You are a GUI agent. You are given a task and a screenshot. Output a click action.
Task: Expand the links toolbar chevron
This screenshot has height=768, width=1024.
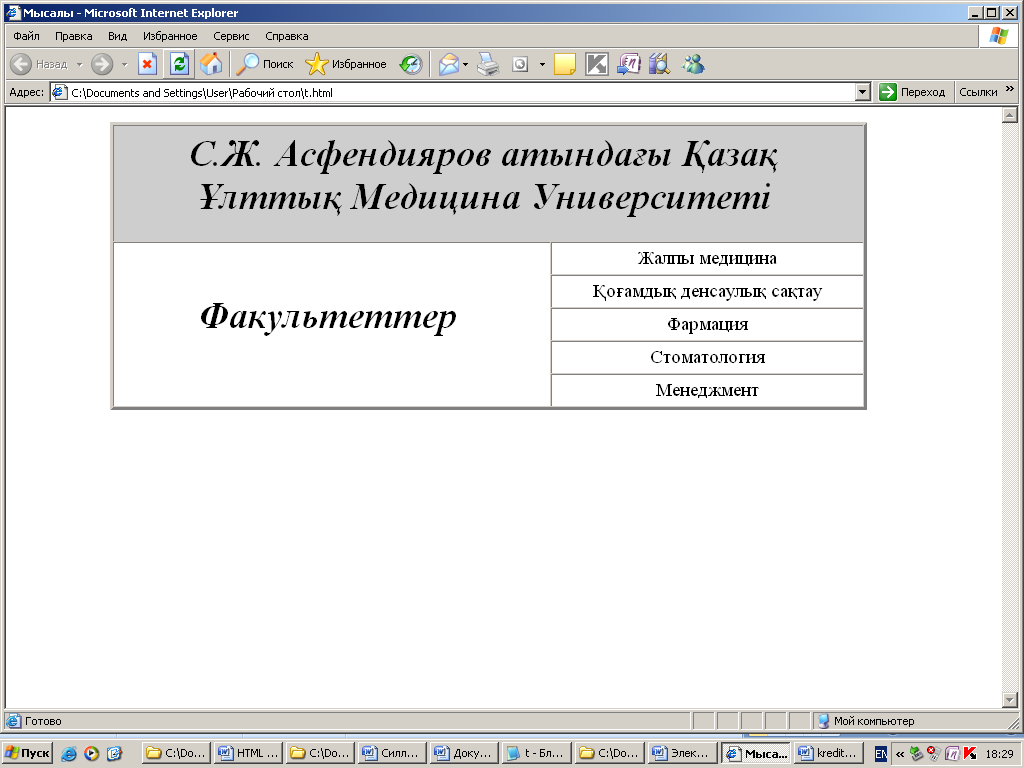pyautogui.click(x=1010, y=89)
